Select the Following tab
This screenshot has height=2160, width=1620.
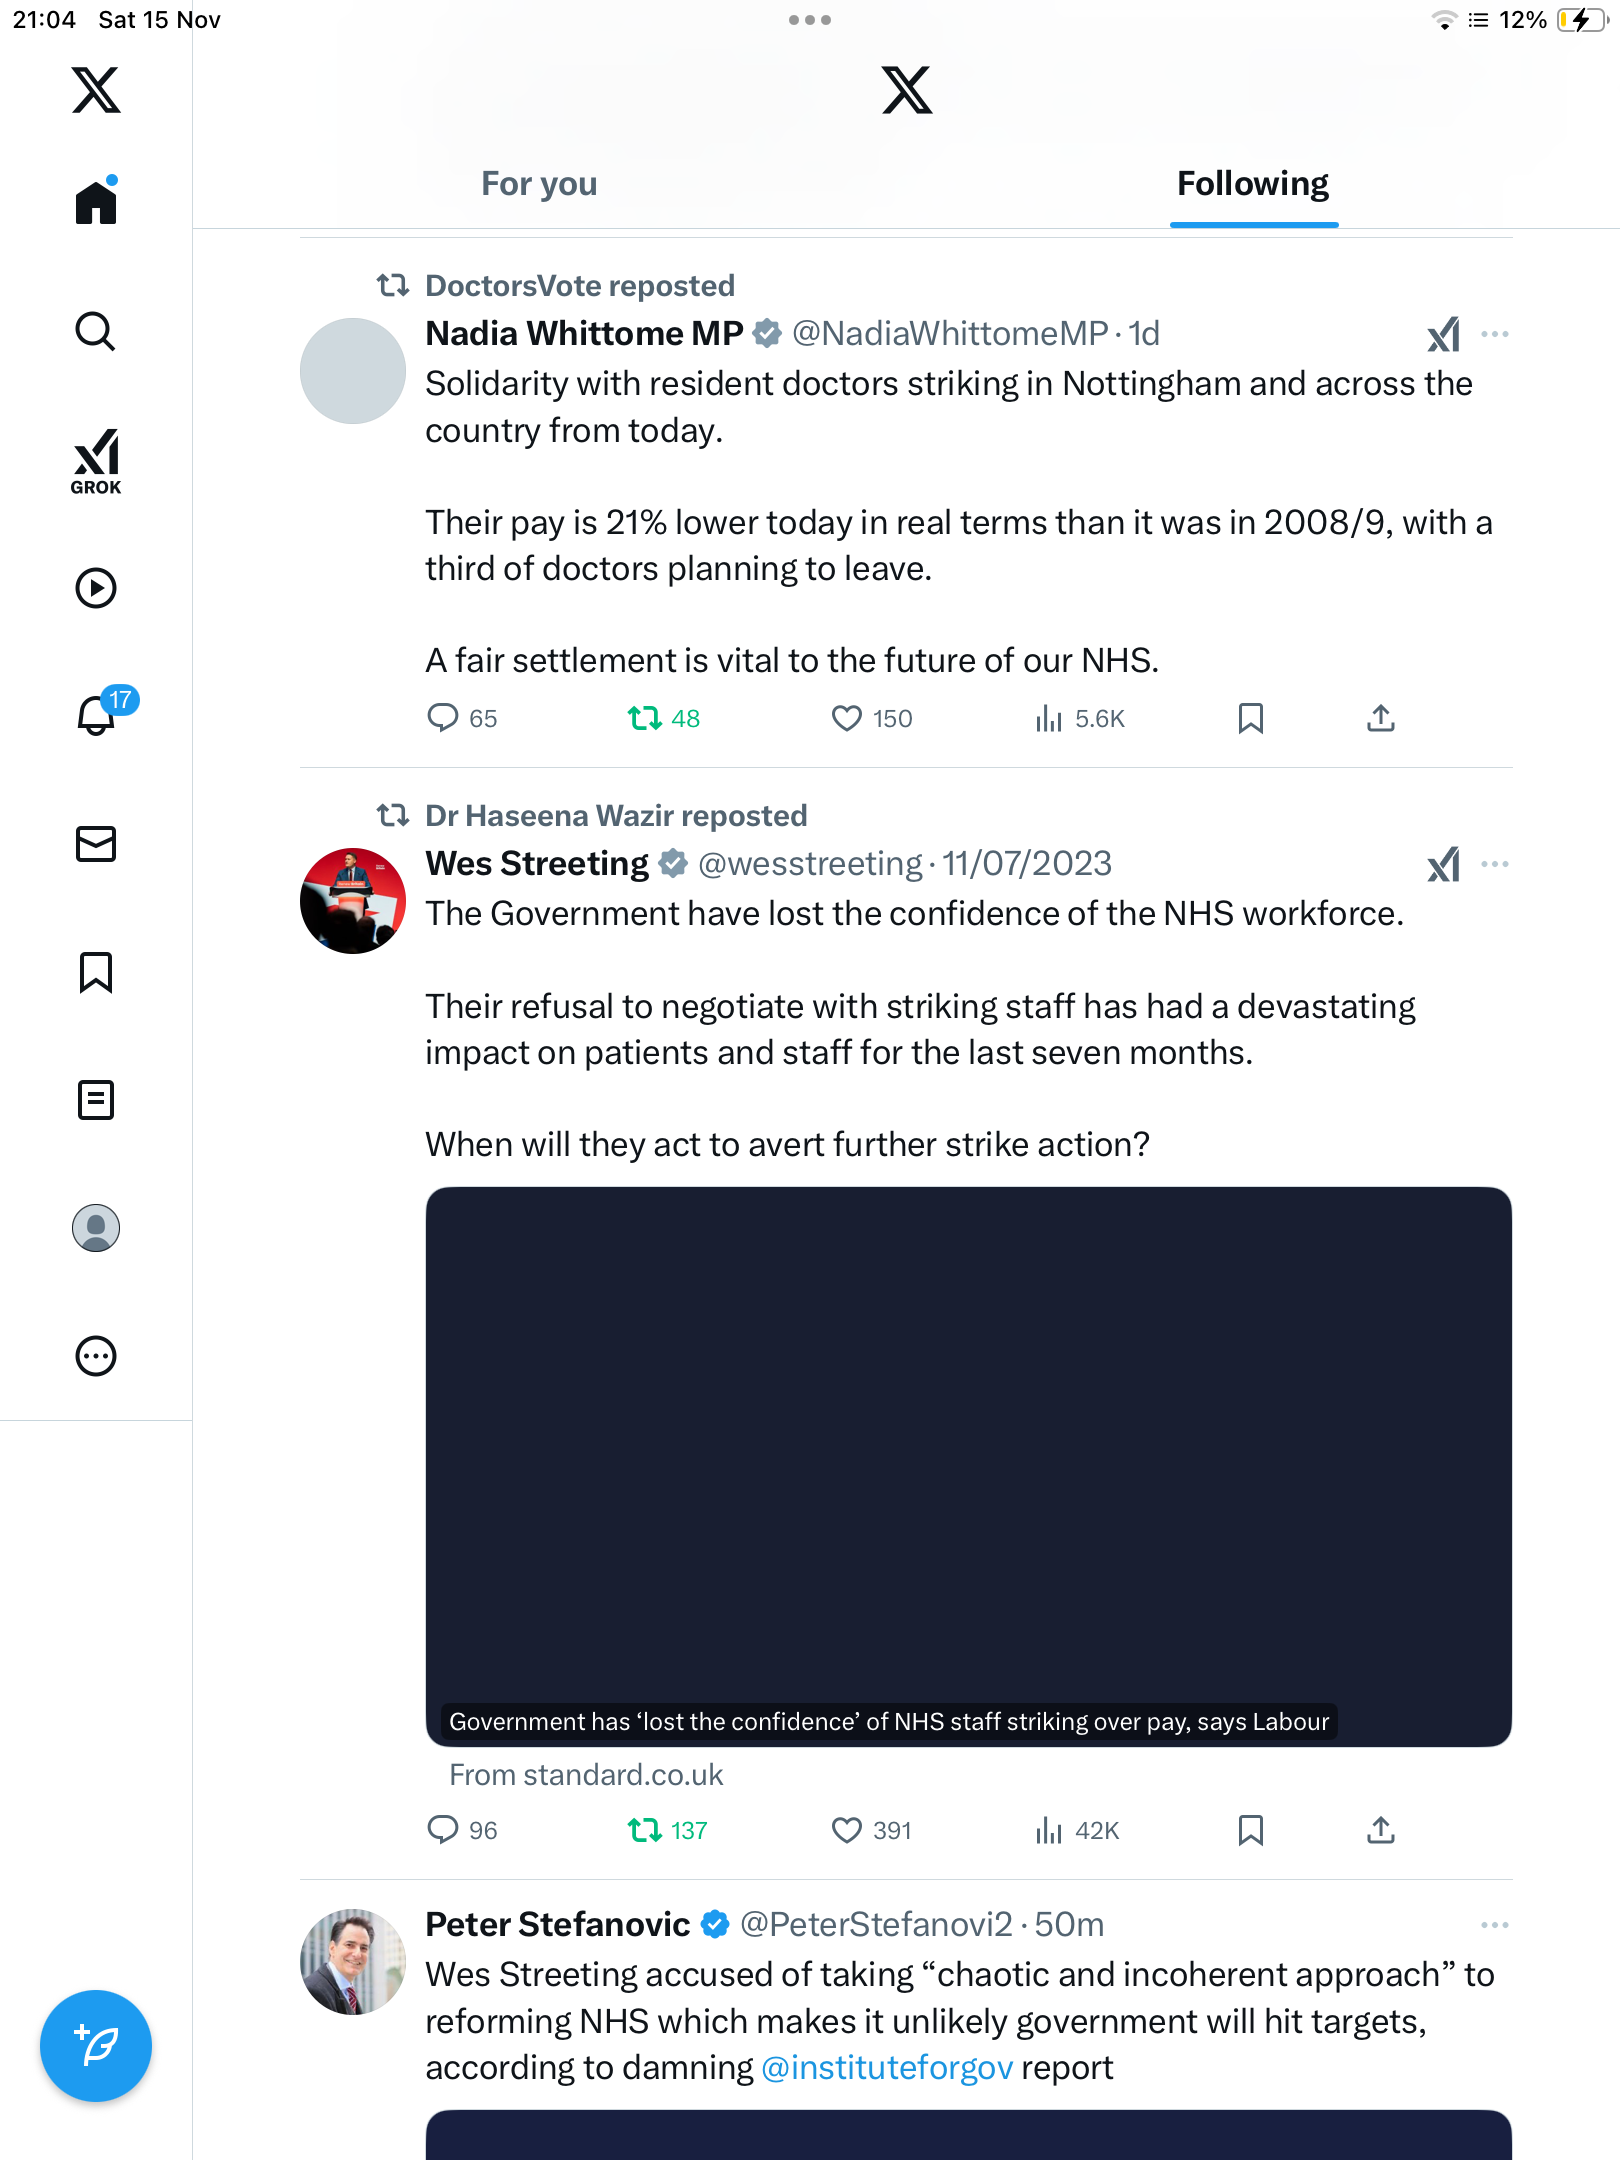point(1252,184)
